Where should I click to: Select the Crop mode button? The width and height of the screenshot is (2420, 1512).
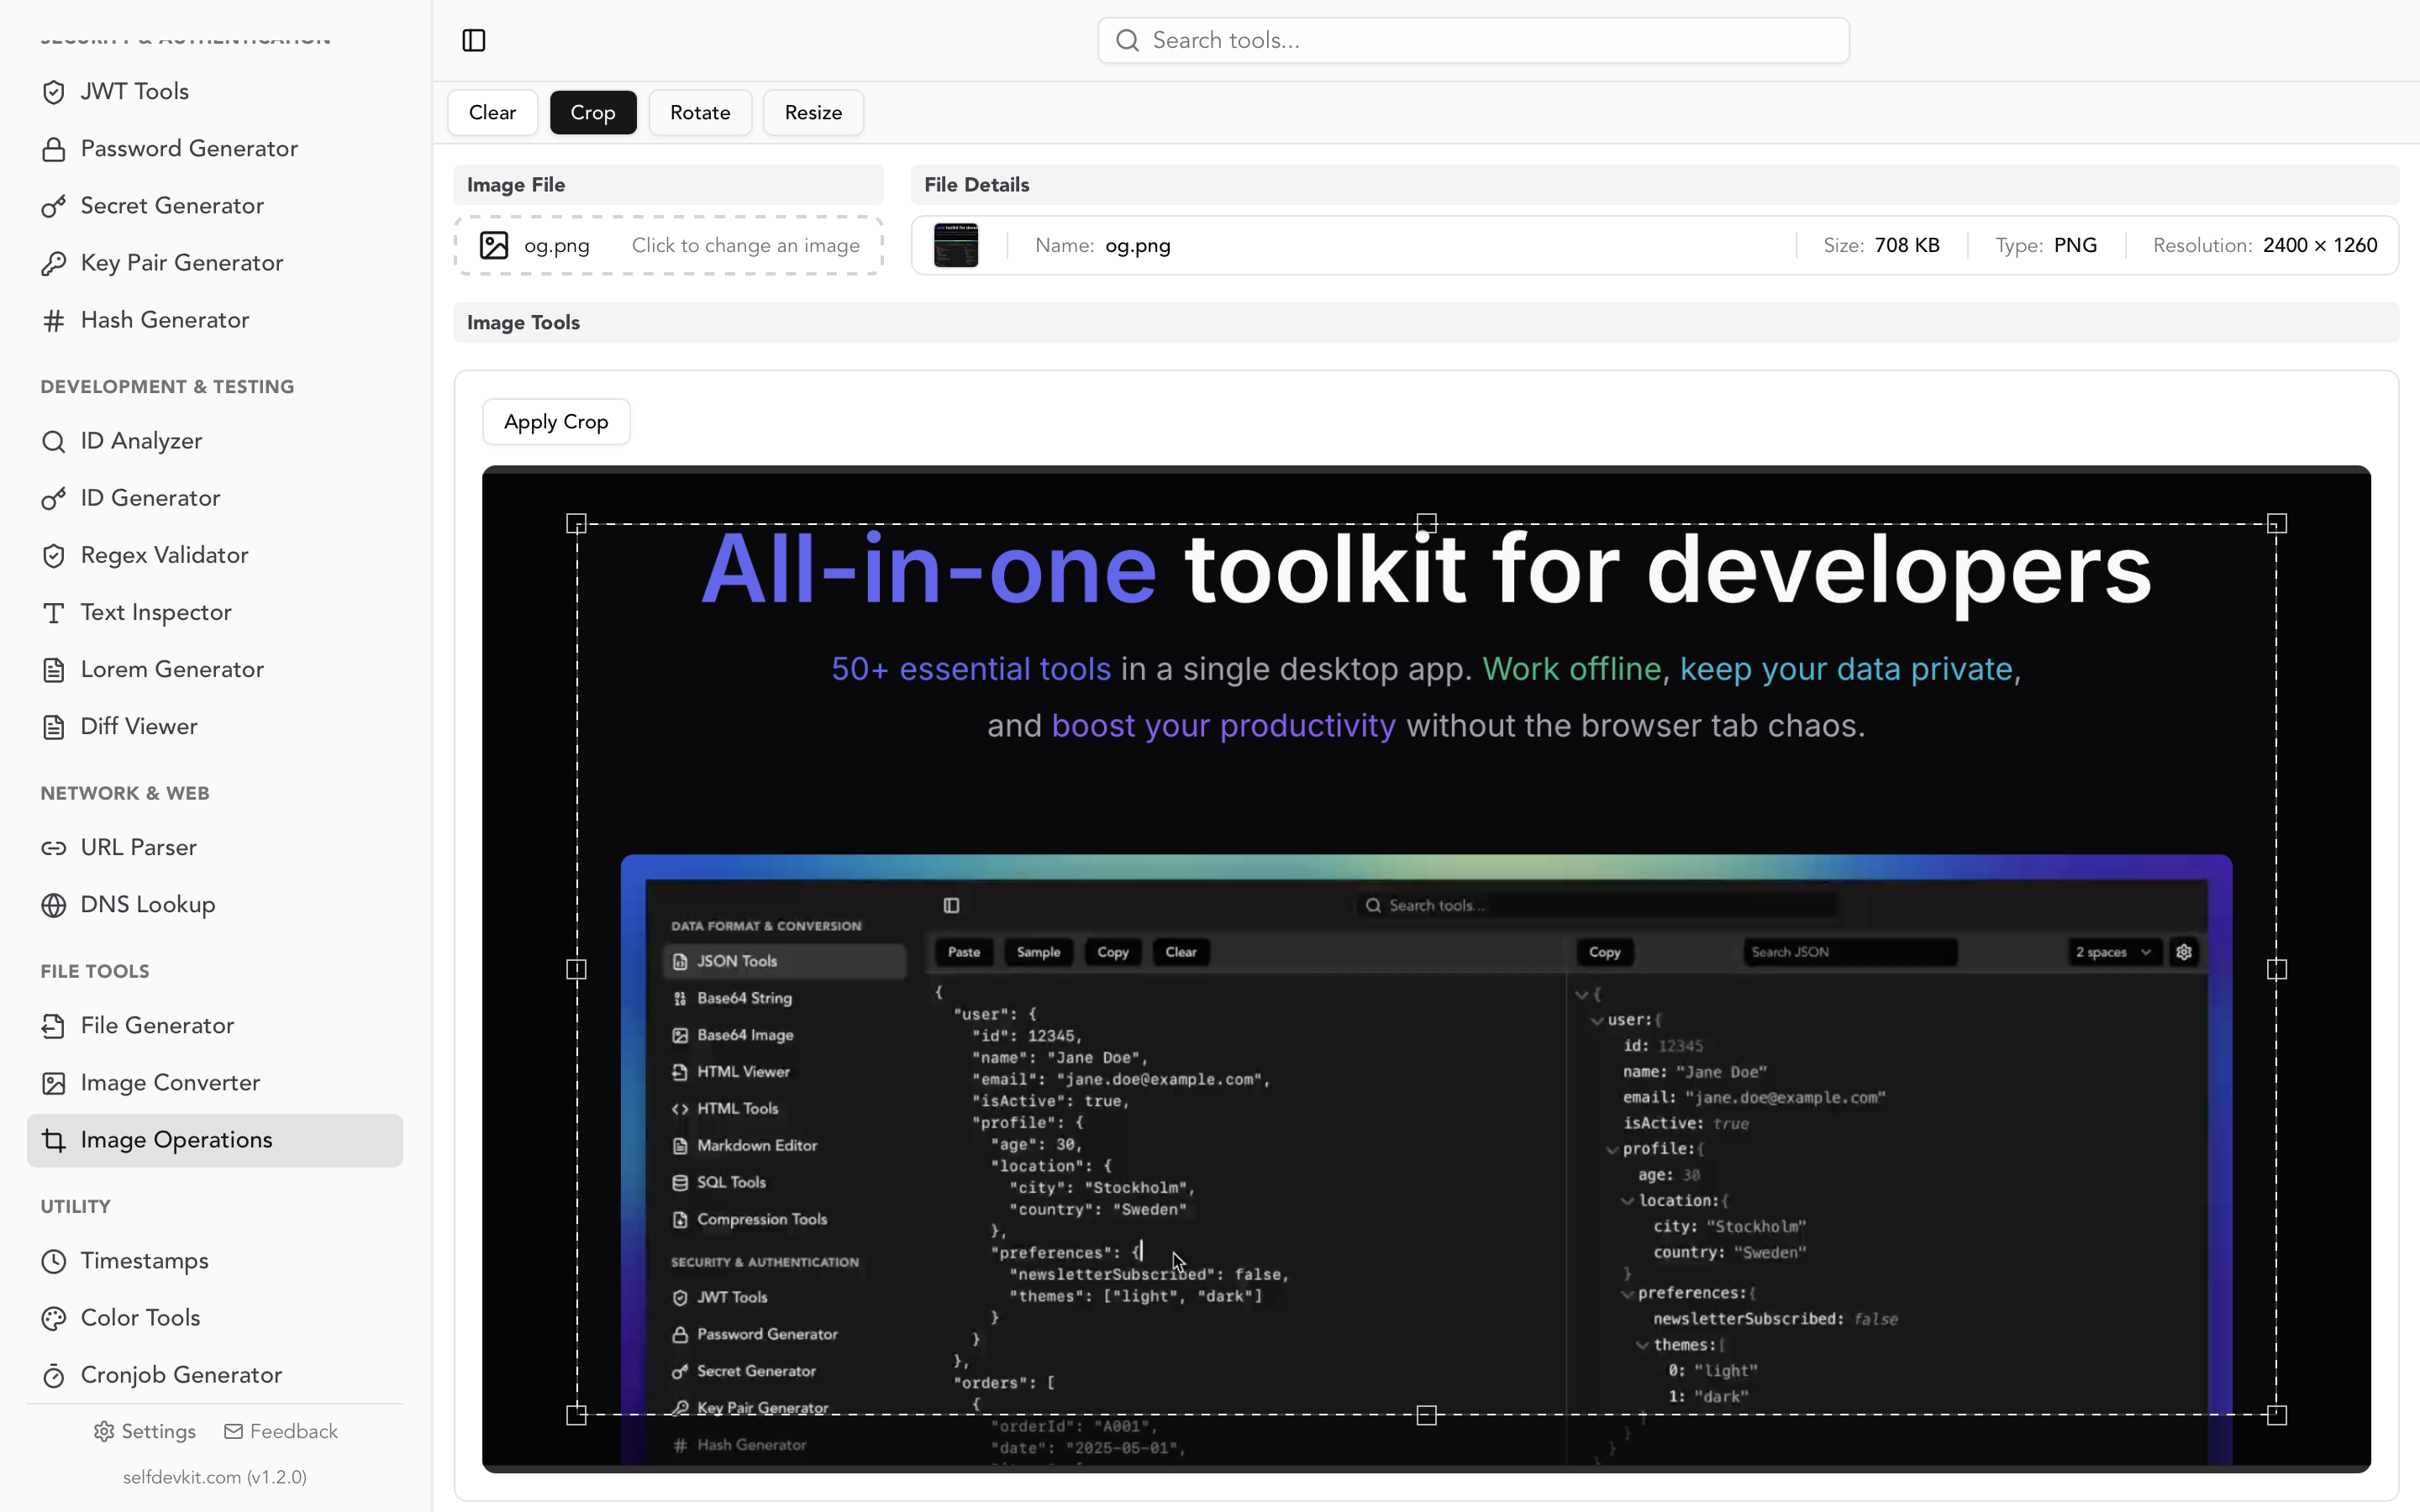(593, 112)
